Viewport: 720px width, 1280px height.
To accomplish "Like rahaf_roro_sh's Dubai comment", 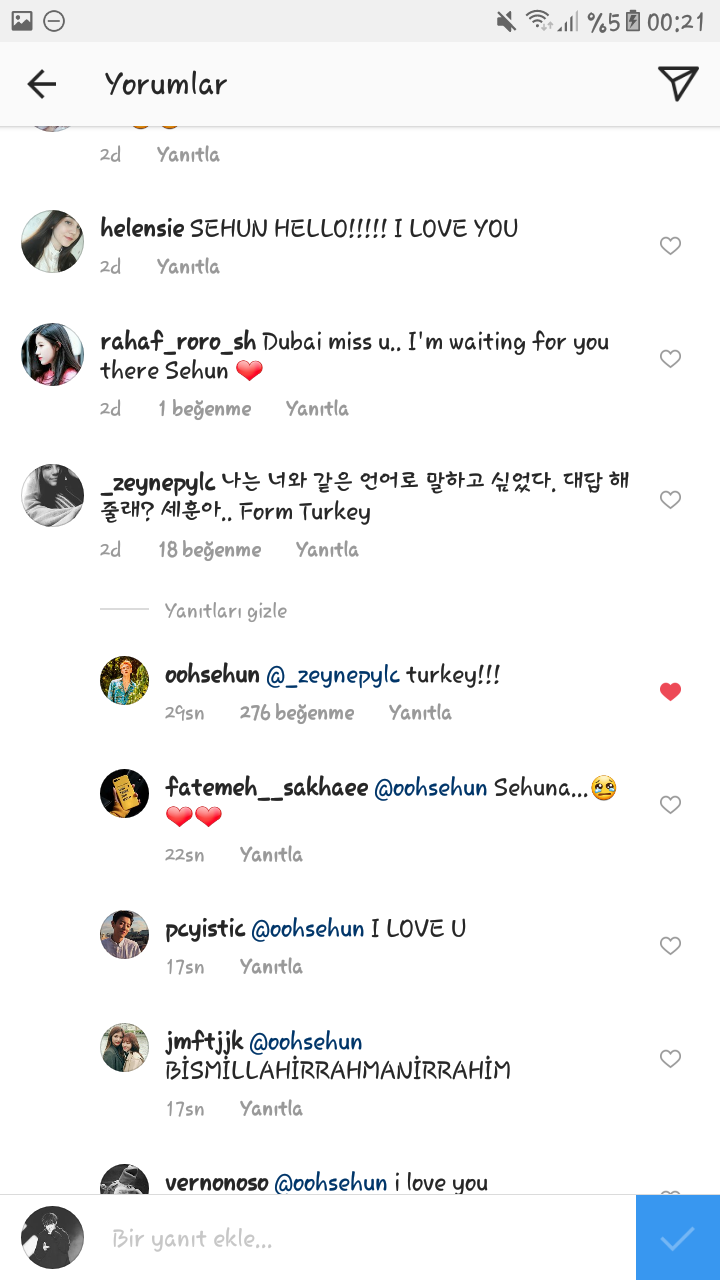I will click(x=670, y=358).
